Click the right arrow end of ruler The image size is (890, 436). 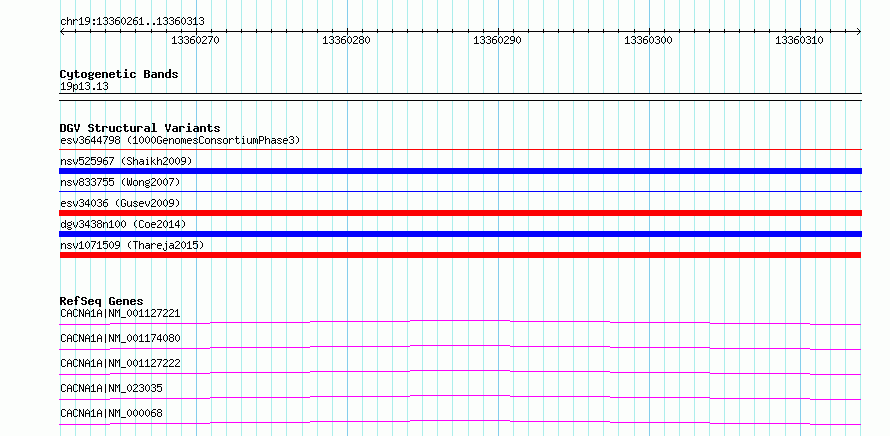click(859, 32)
